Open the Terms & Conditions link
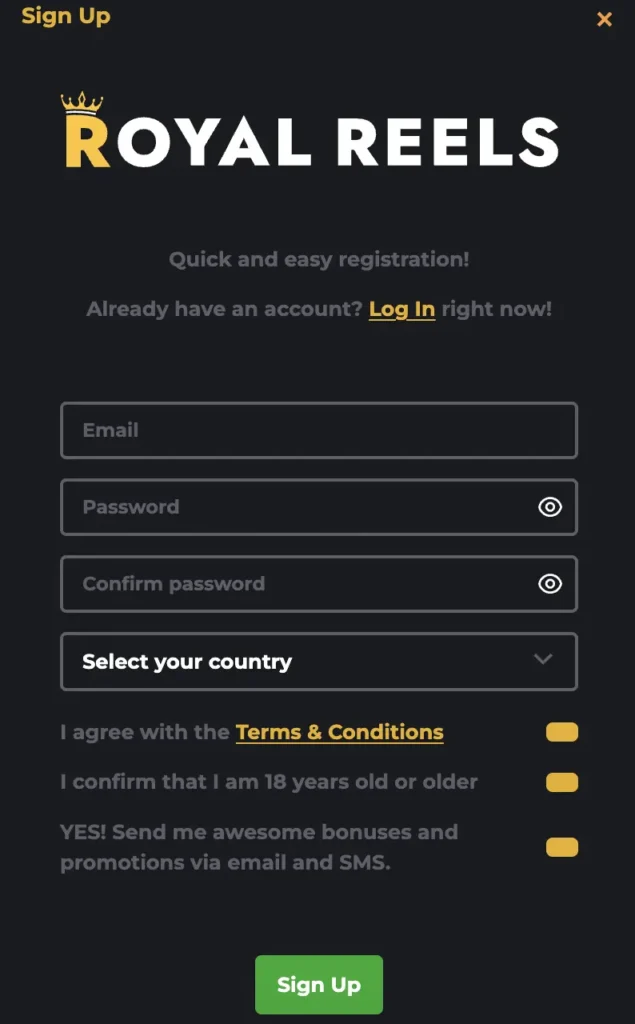The image size is (635, 1024). pyautogui.click(x=340, y=732)
